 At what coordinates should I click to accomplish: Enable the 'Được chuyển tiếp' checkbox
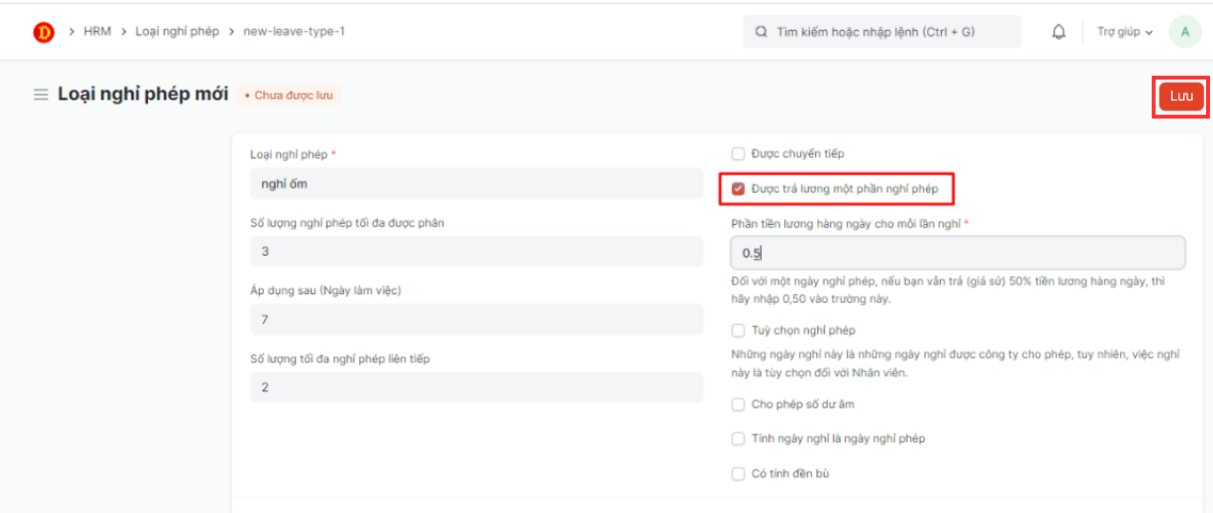point(738,154)
